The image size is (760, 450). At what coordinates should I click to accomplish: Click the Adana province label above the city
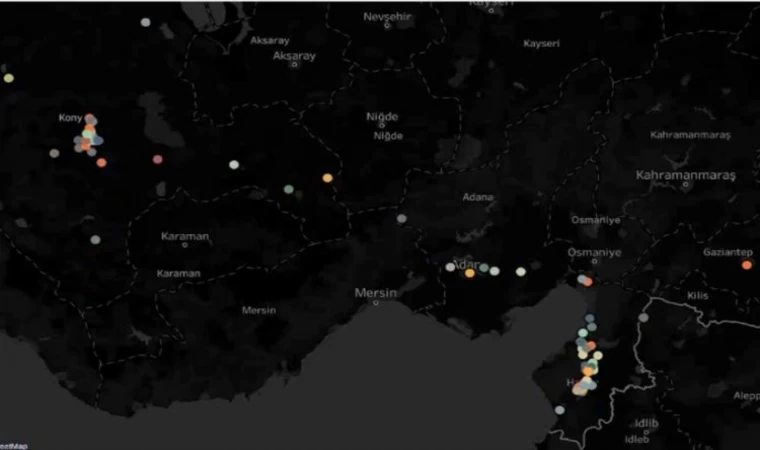click(478, 197)
